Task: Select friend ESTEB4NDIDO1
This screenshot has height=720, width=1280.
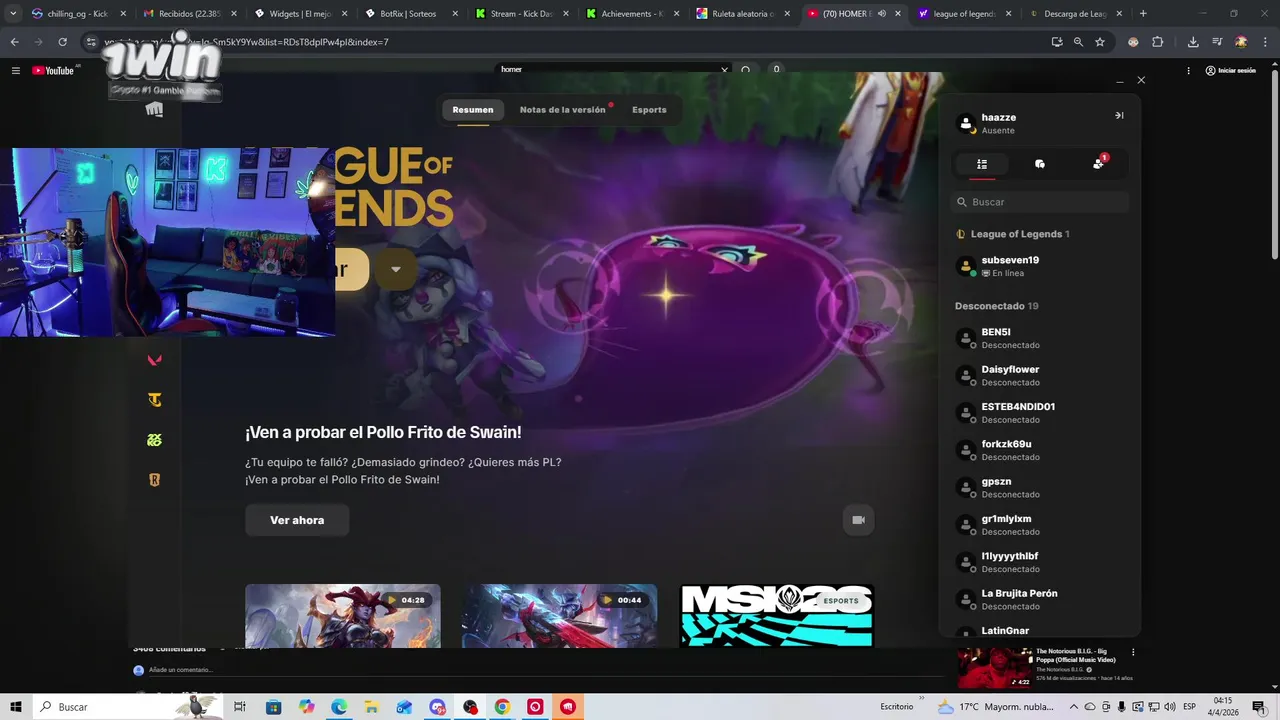Action: [x=1040, y=413]
